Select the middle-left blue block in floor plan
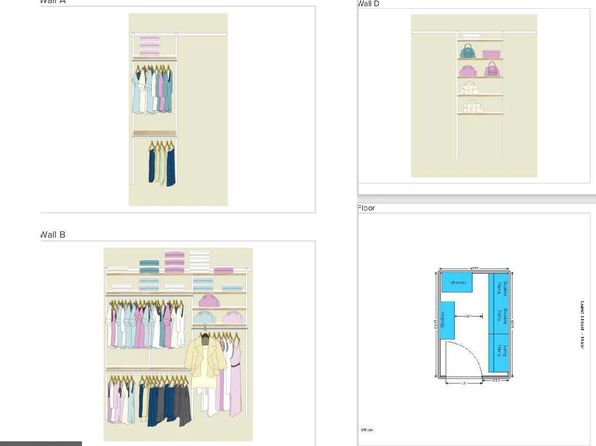This screenshot has height=446, width=596. [447, 320]
